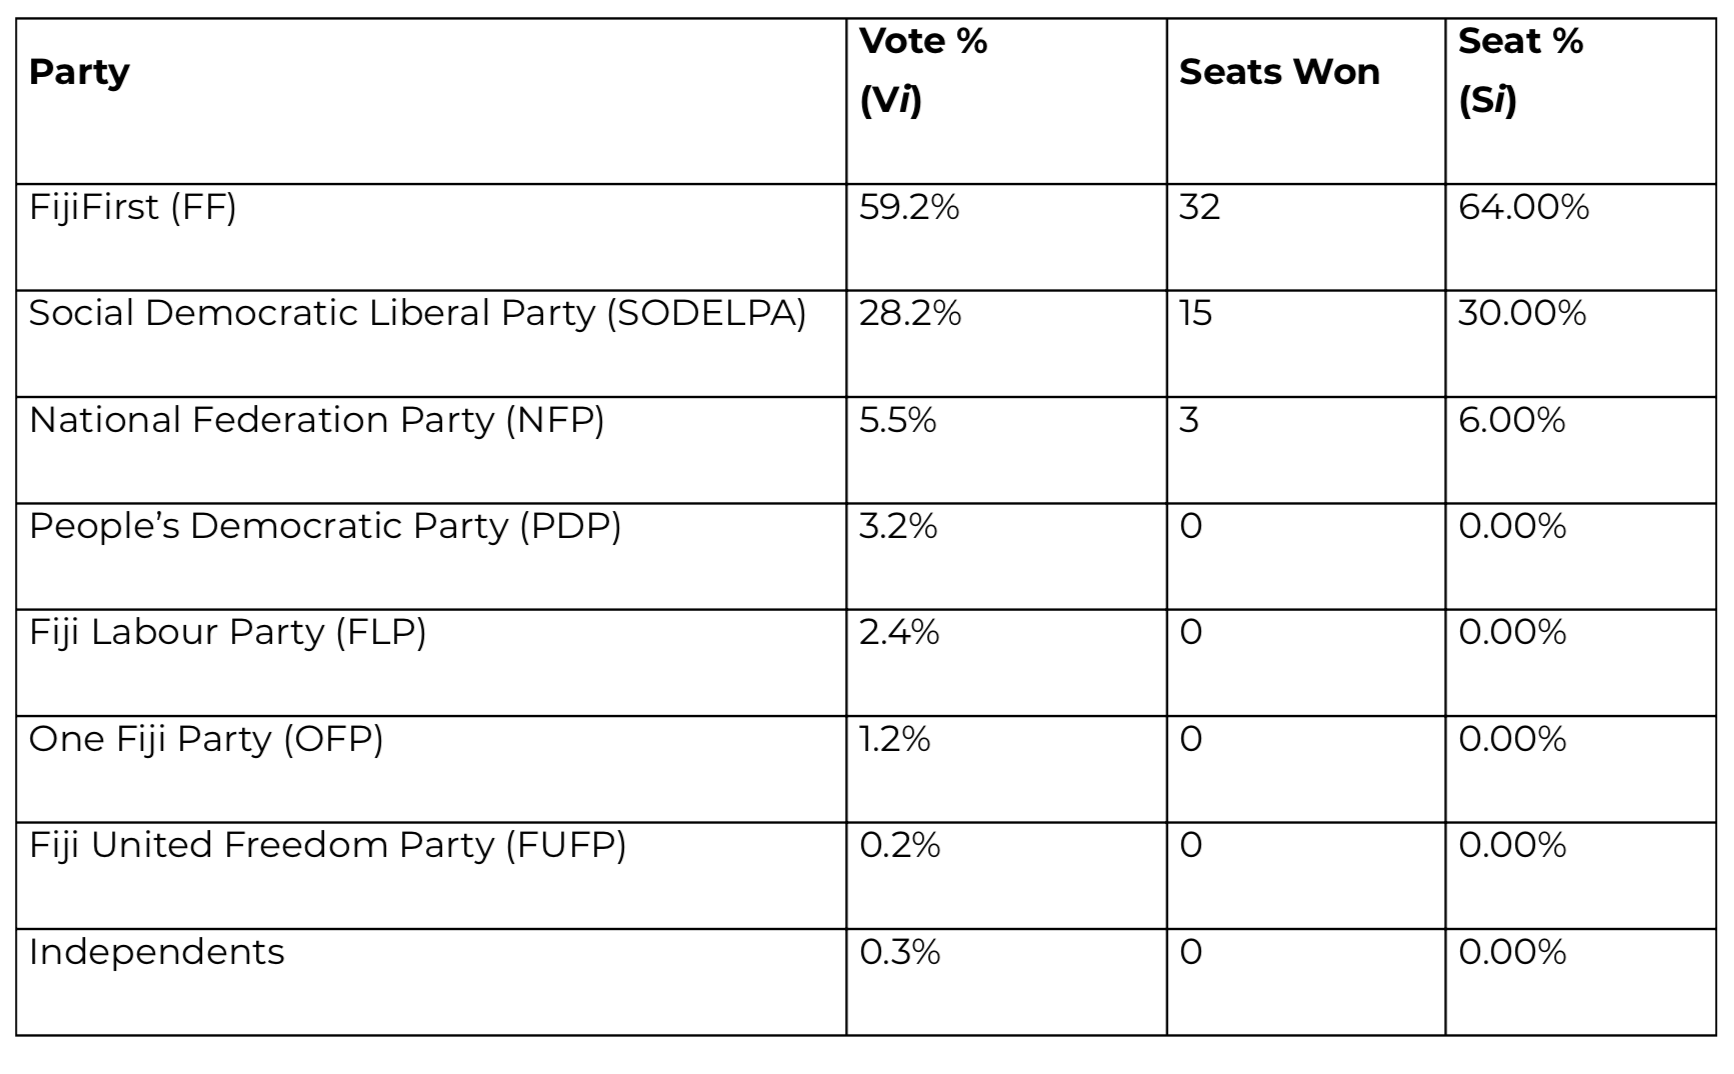The height and width of the screenshot is (1074, 1734).
Task: Click the Party column header
Action: pyautogui.click(x=80, y=72)
